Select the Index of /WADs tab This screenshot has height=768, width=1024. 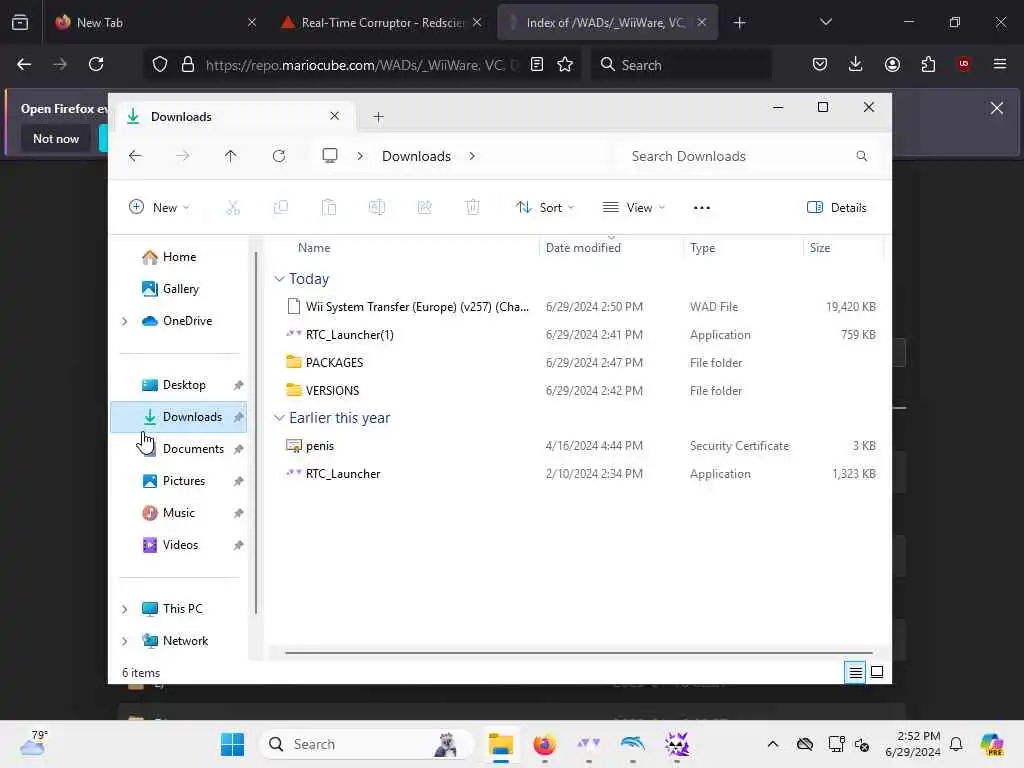[x=607, y=22]
